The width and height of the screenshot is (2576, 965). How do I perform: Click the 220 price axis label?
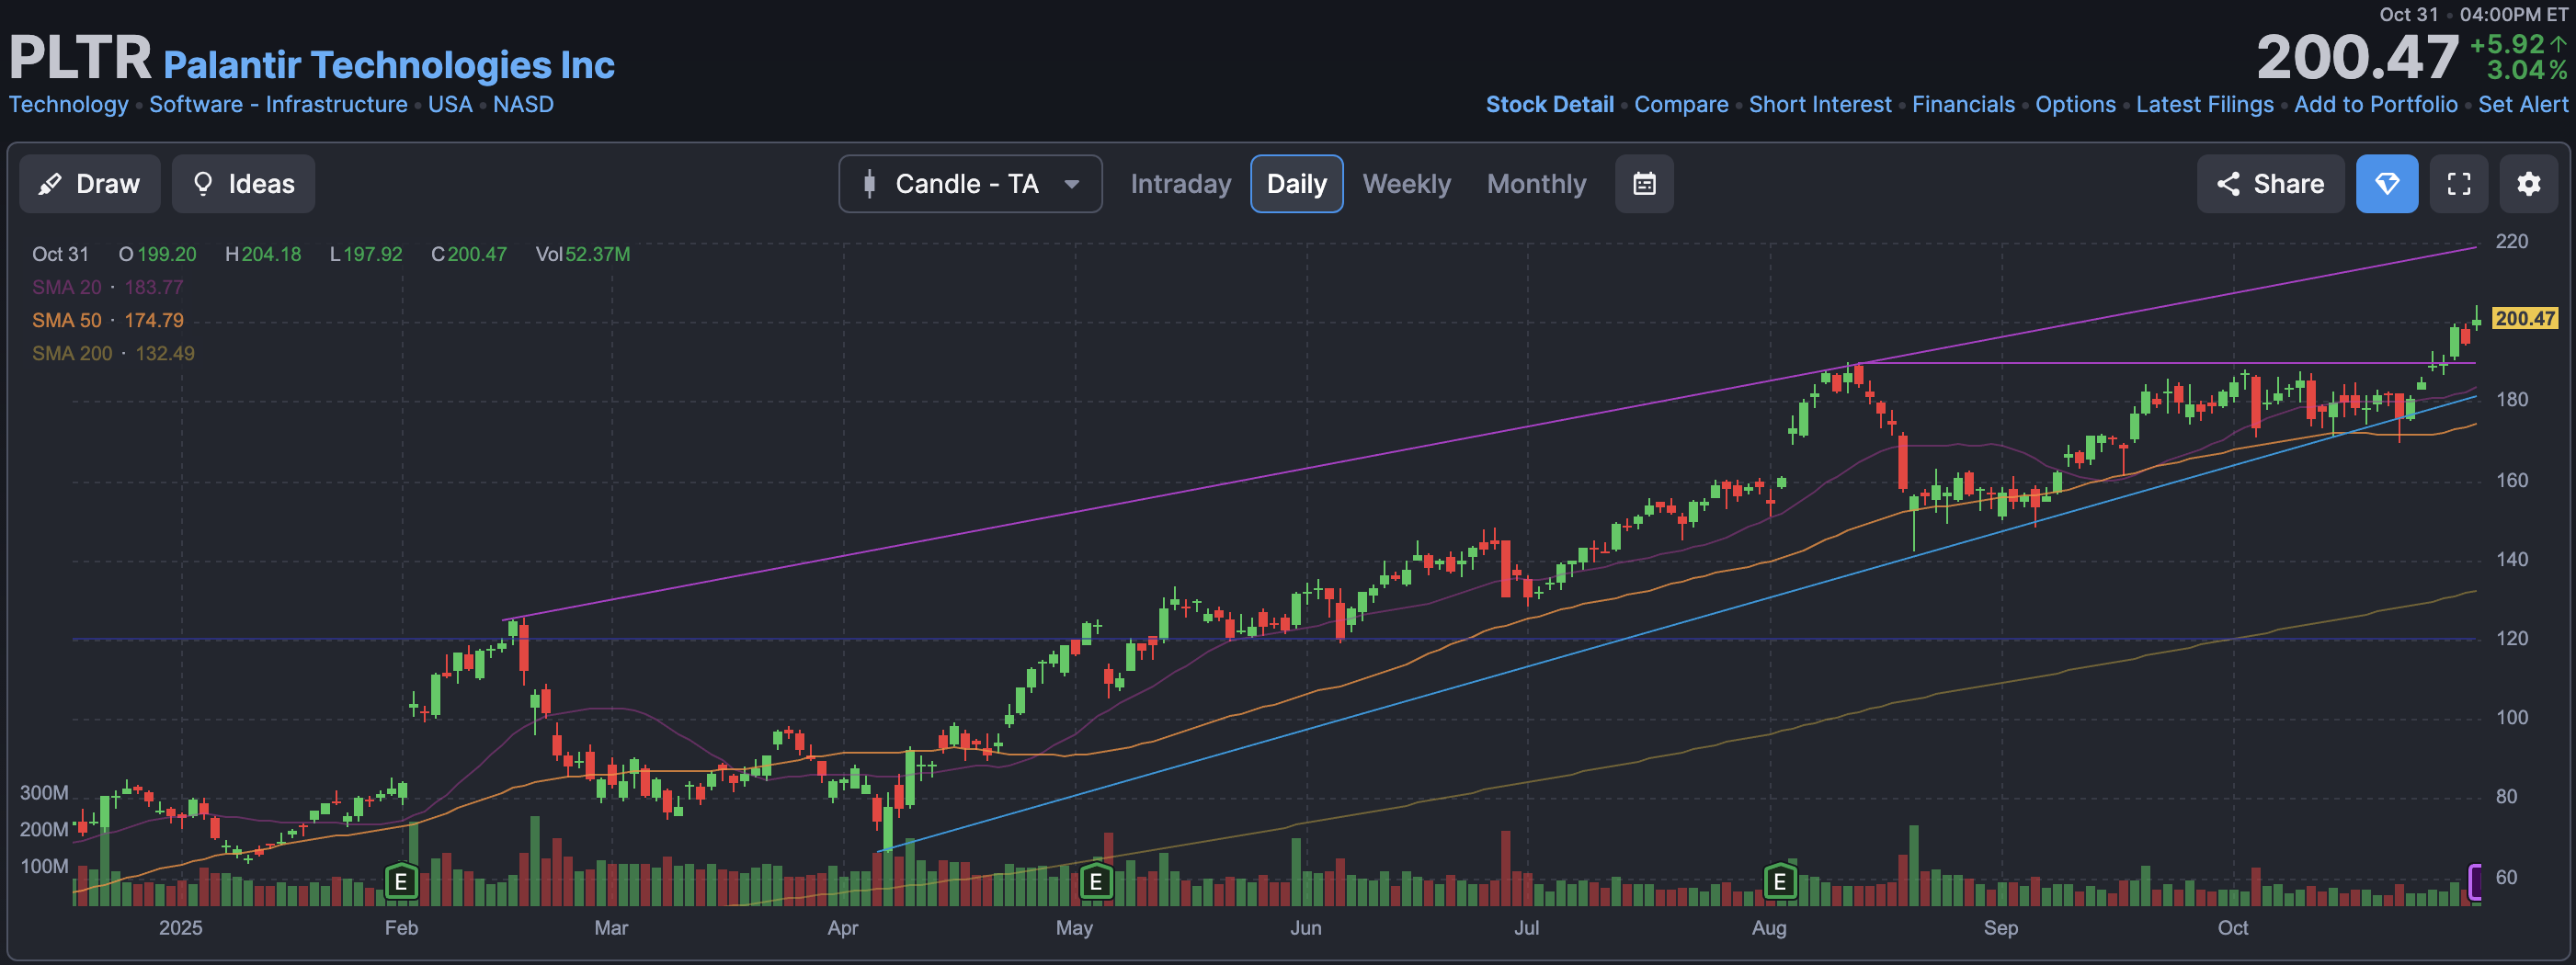[2511, 241]
